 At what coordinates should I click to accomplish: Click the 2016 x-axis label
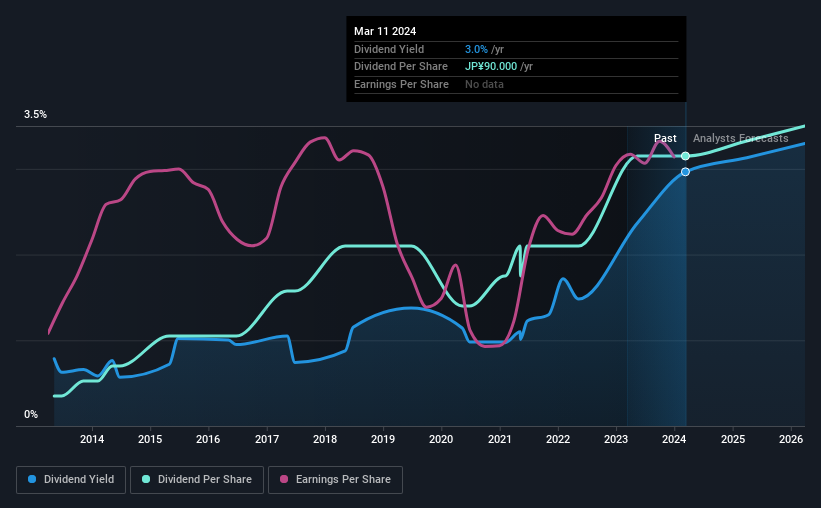pyautogui.click(x=208, y=439)
